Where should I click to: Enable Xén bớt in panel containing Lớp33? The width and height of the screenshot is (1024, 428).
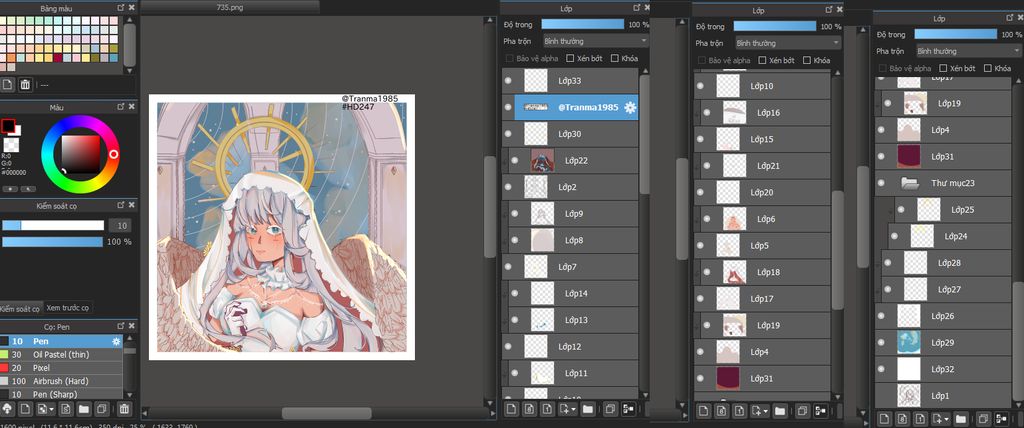point(570,58)
